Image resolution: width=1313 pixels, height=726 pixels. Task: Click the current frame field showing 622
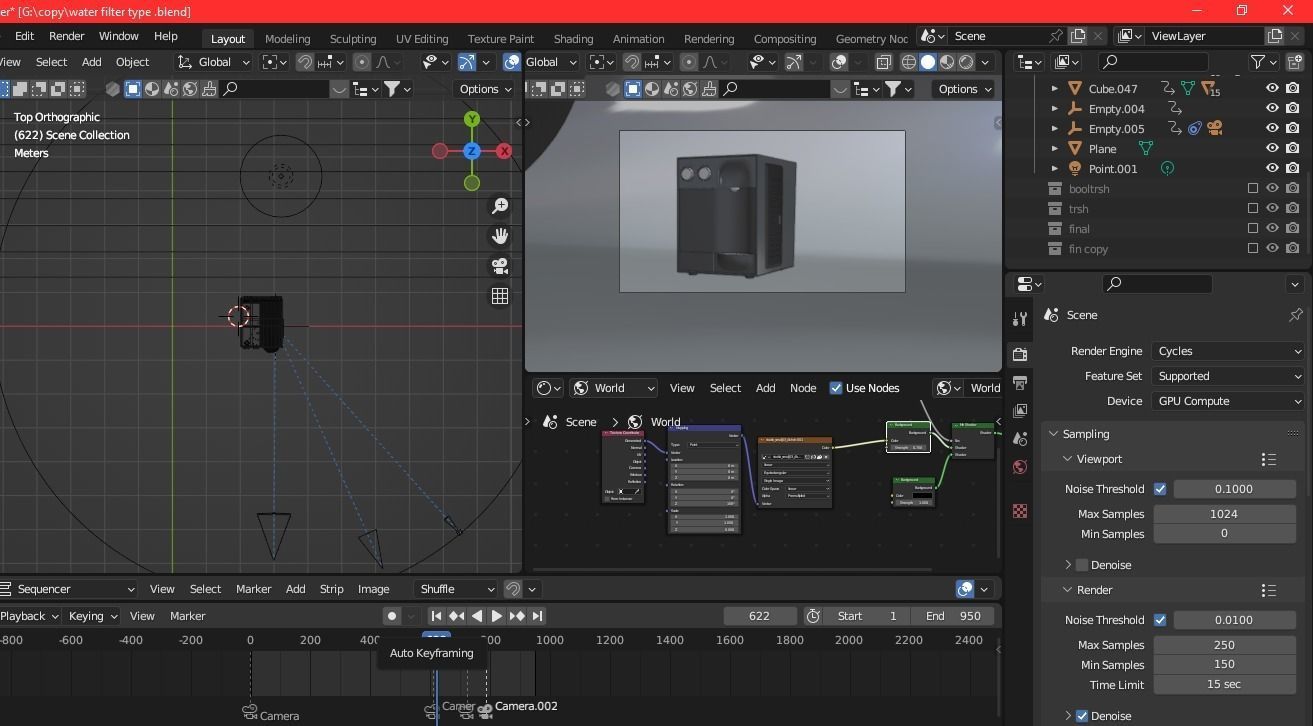760,616
